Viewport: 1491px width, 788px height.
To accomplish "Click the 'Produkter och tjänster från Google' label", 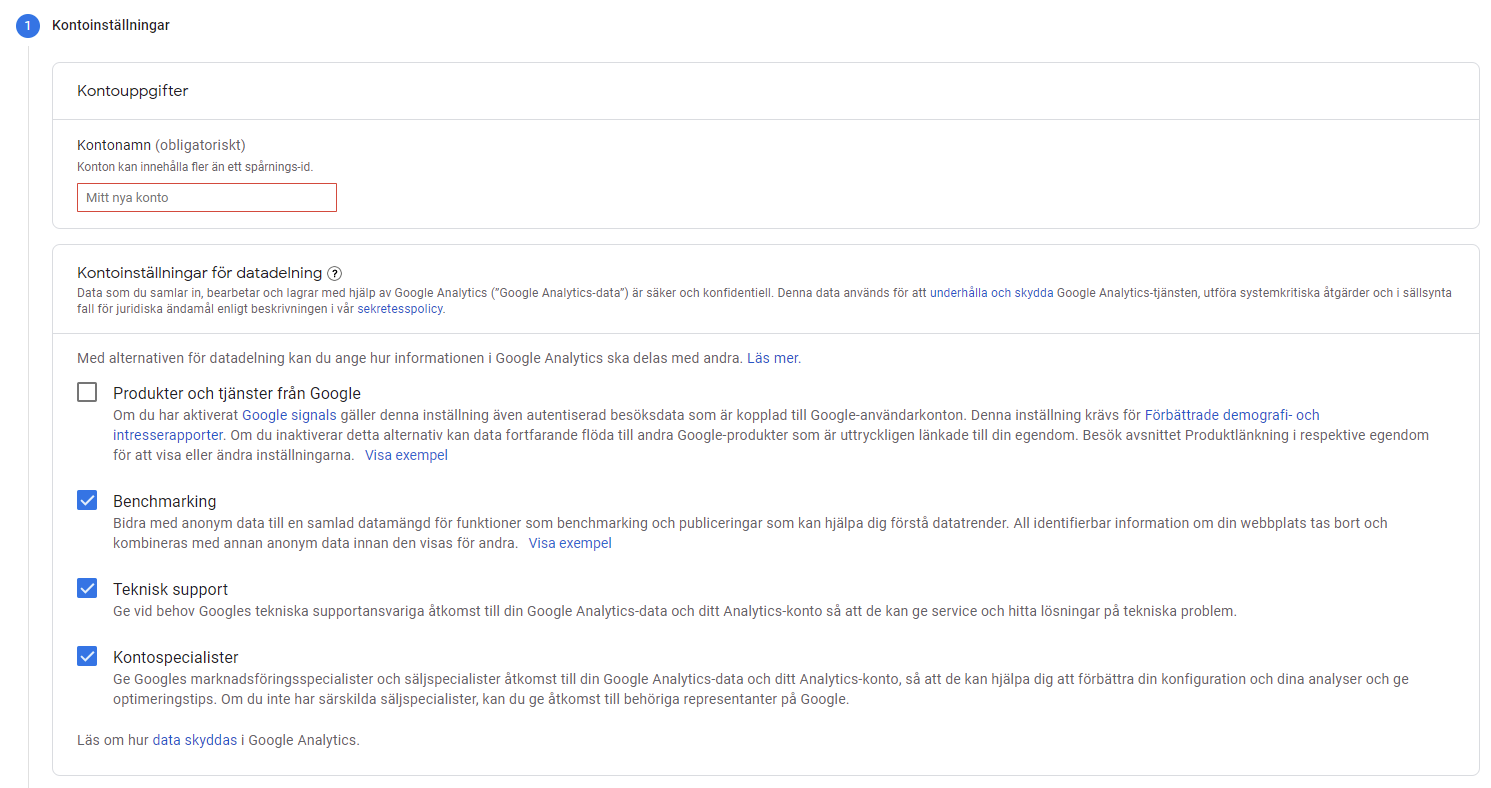I will click(237, 394).
